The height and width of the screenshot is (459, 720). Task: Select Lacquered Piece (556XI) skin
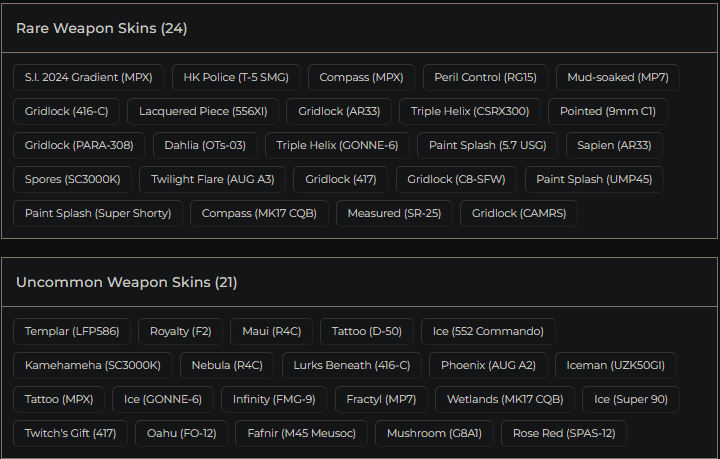pyautogui.click(x=203, y=111)
